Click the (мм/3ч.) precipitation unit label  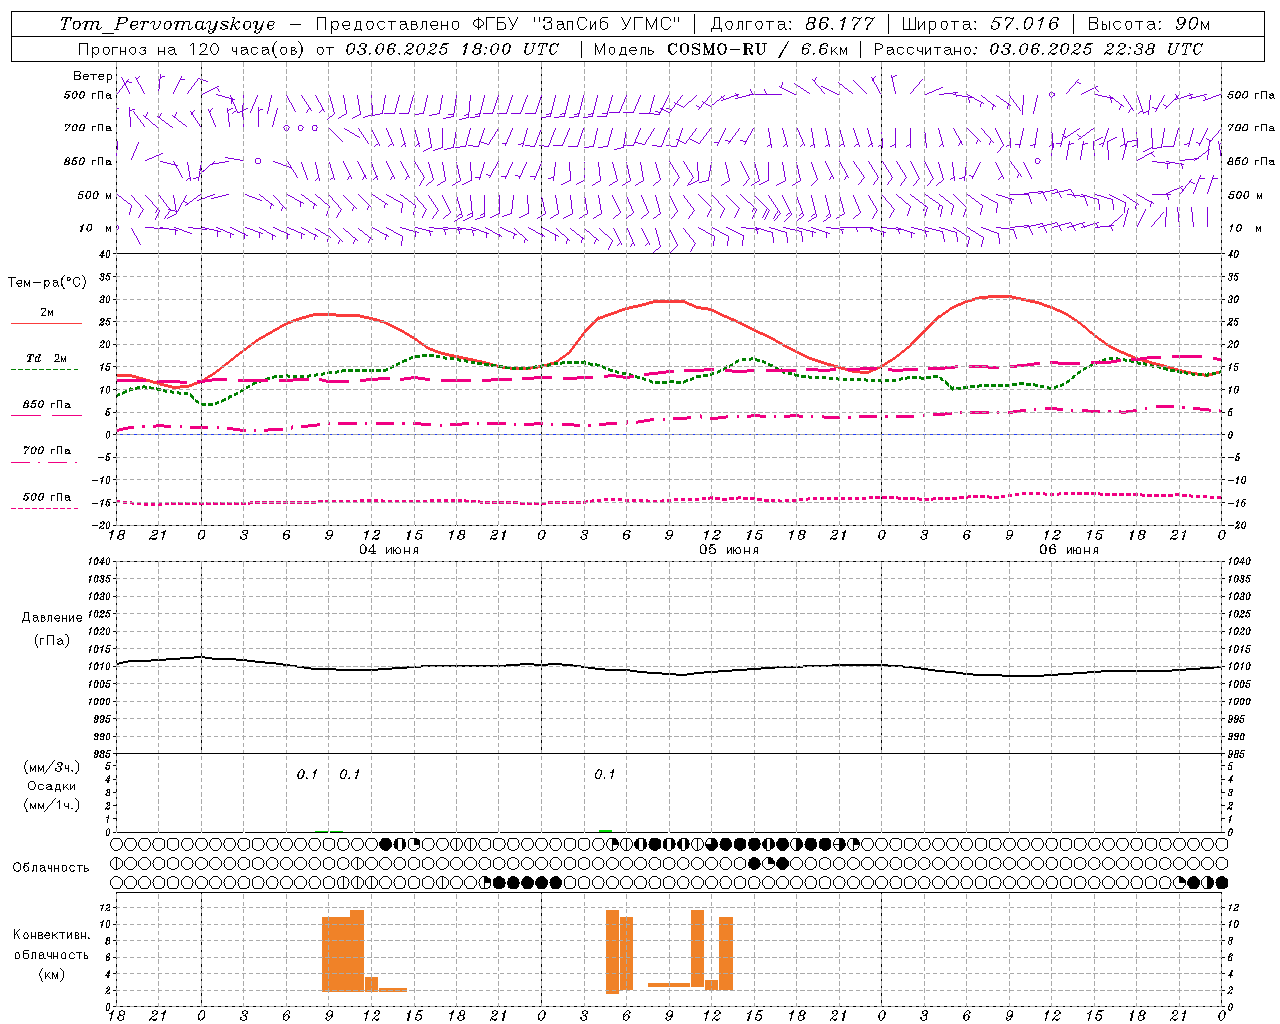52,767
